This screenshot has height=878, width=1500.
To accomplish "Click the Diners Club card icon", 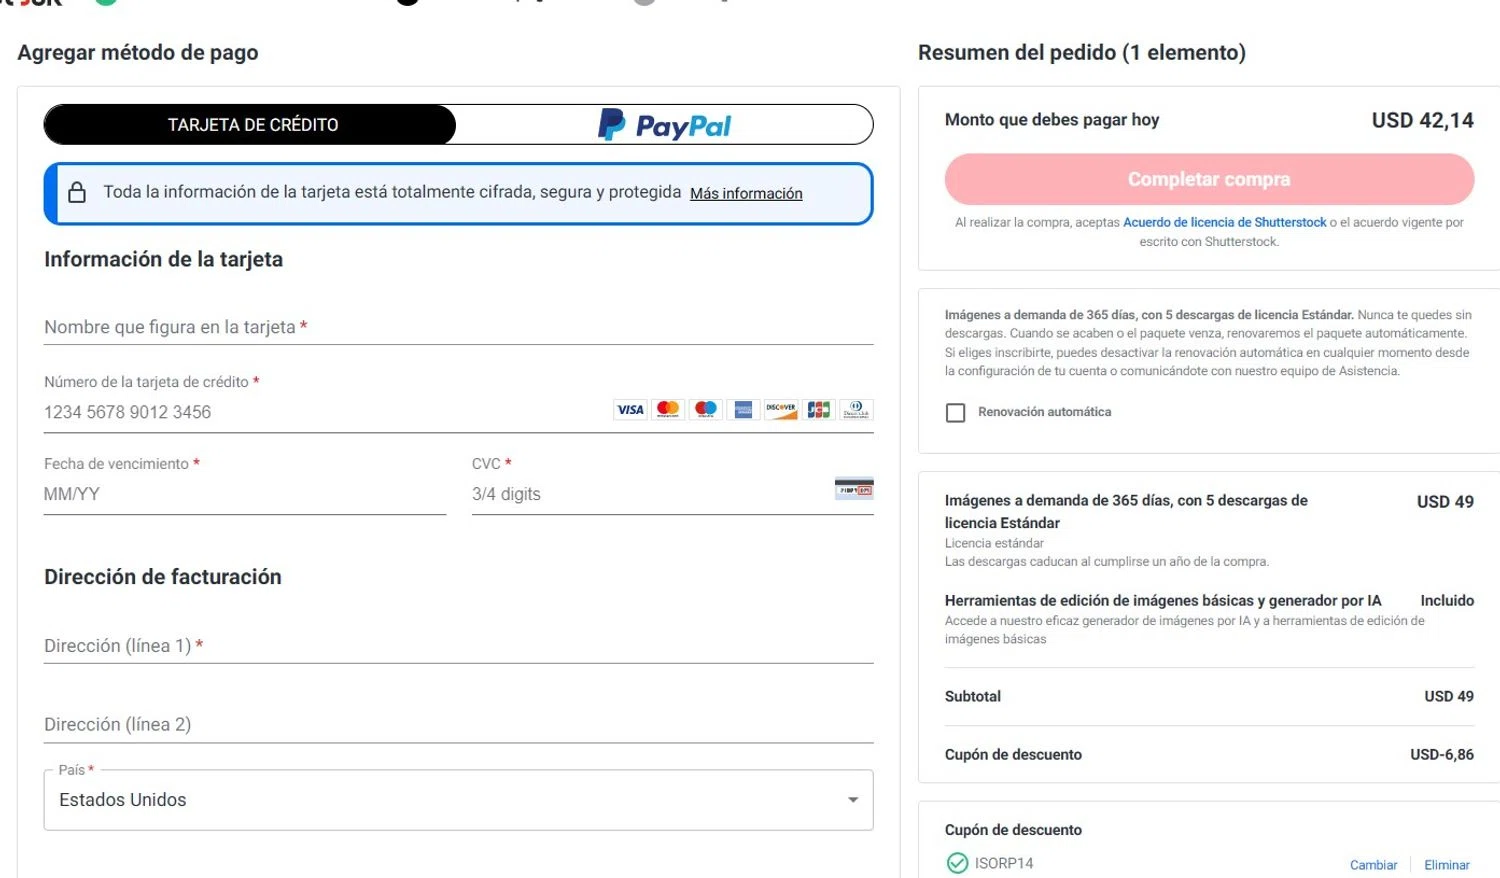I will click(856, 409).
